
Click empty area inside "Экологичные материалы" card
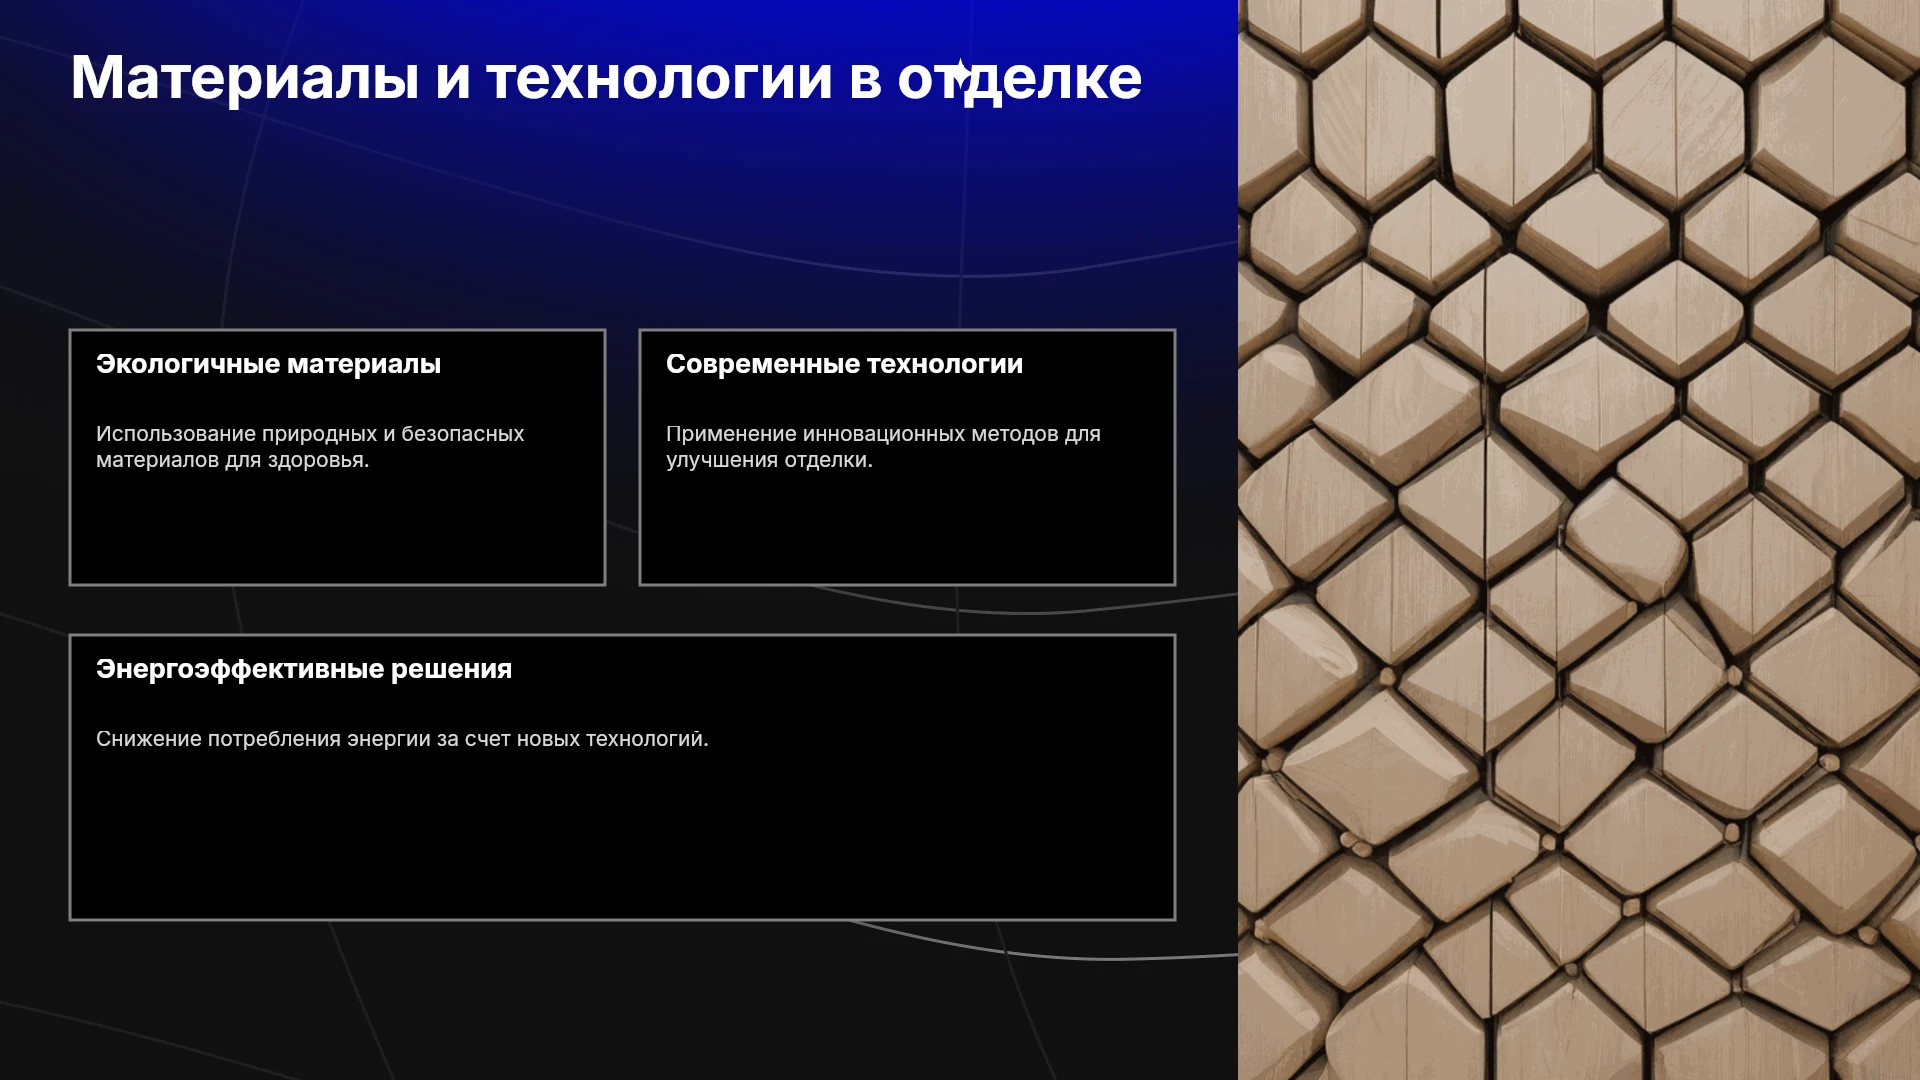click(337, 530)
